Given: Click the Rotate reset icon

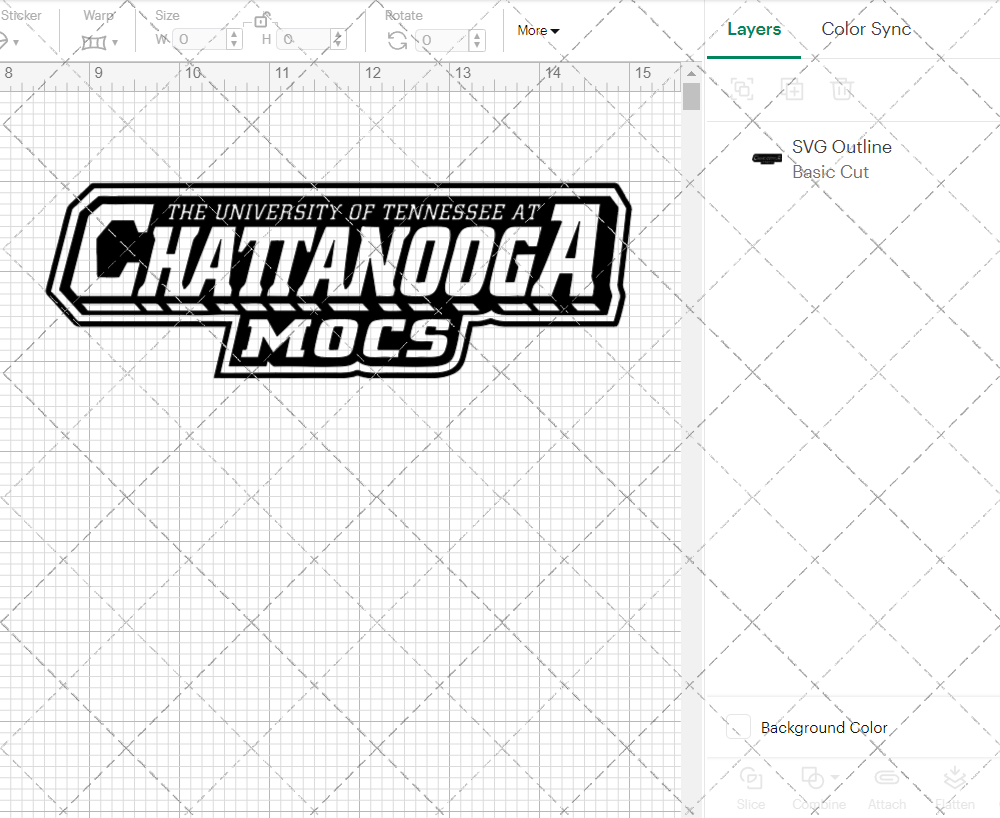Looking at the screenshot, I should (397, 40).
